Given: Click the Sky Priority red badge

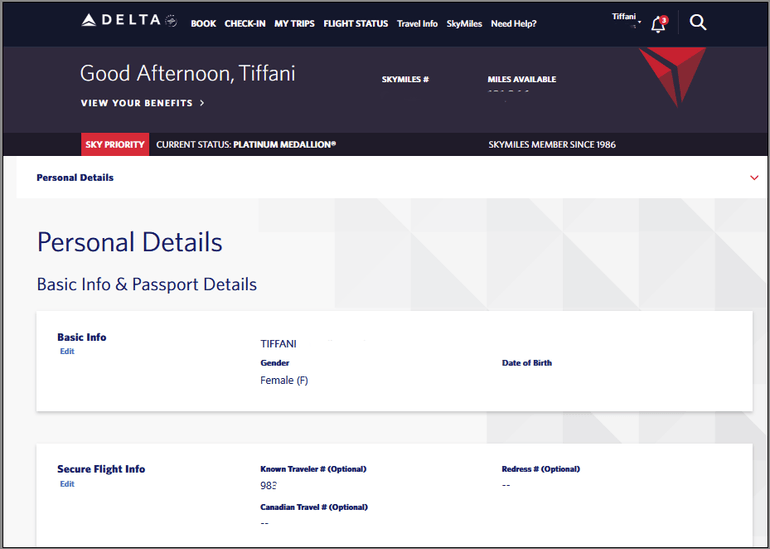Looking at the screenshot, I should (116, 144).
